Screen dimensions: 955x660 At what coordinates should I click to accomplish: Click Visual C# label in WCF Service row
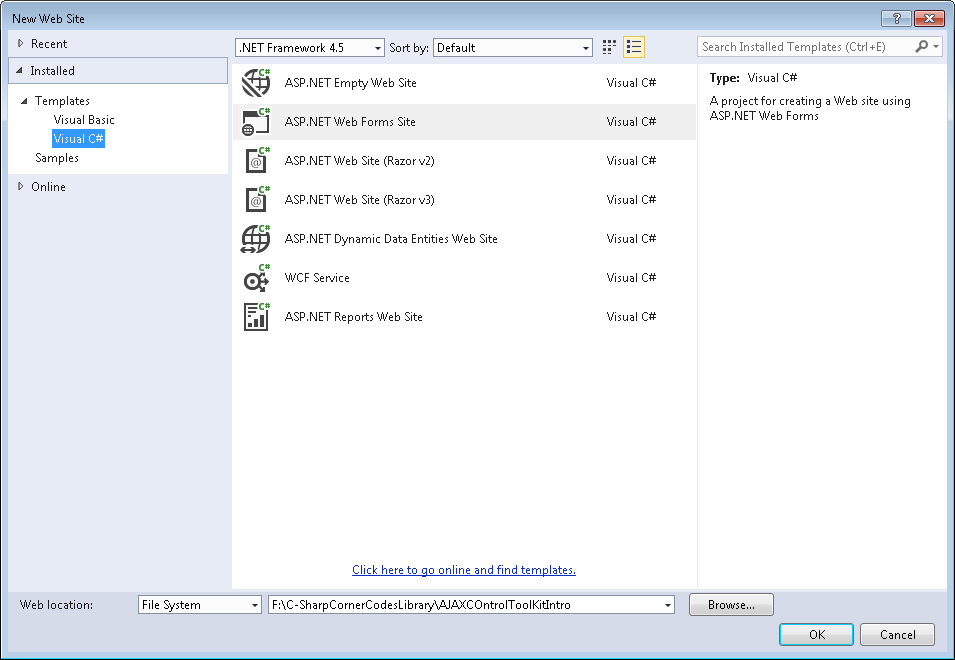point(632,278)
